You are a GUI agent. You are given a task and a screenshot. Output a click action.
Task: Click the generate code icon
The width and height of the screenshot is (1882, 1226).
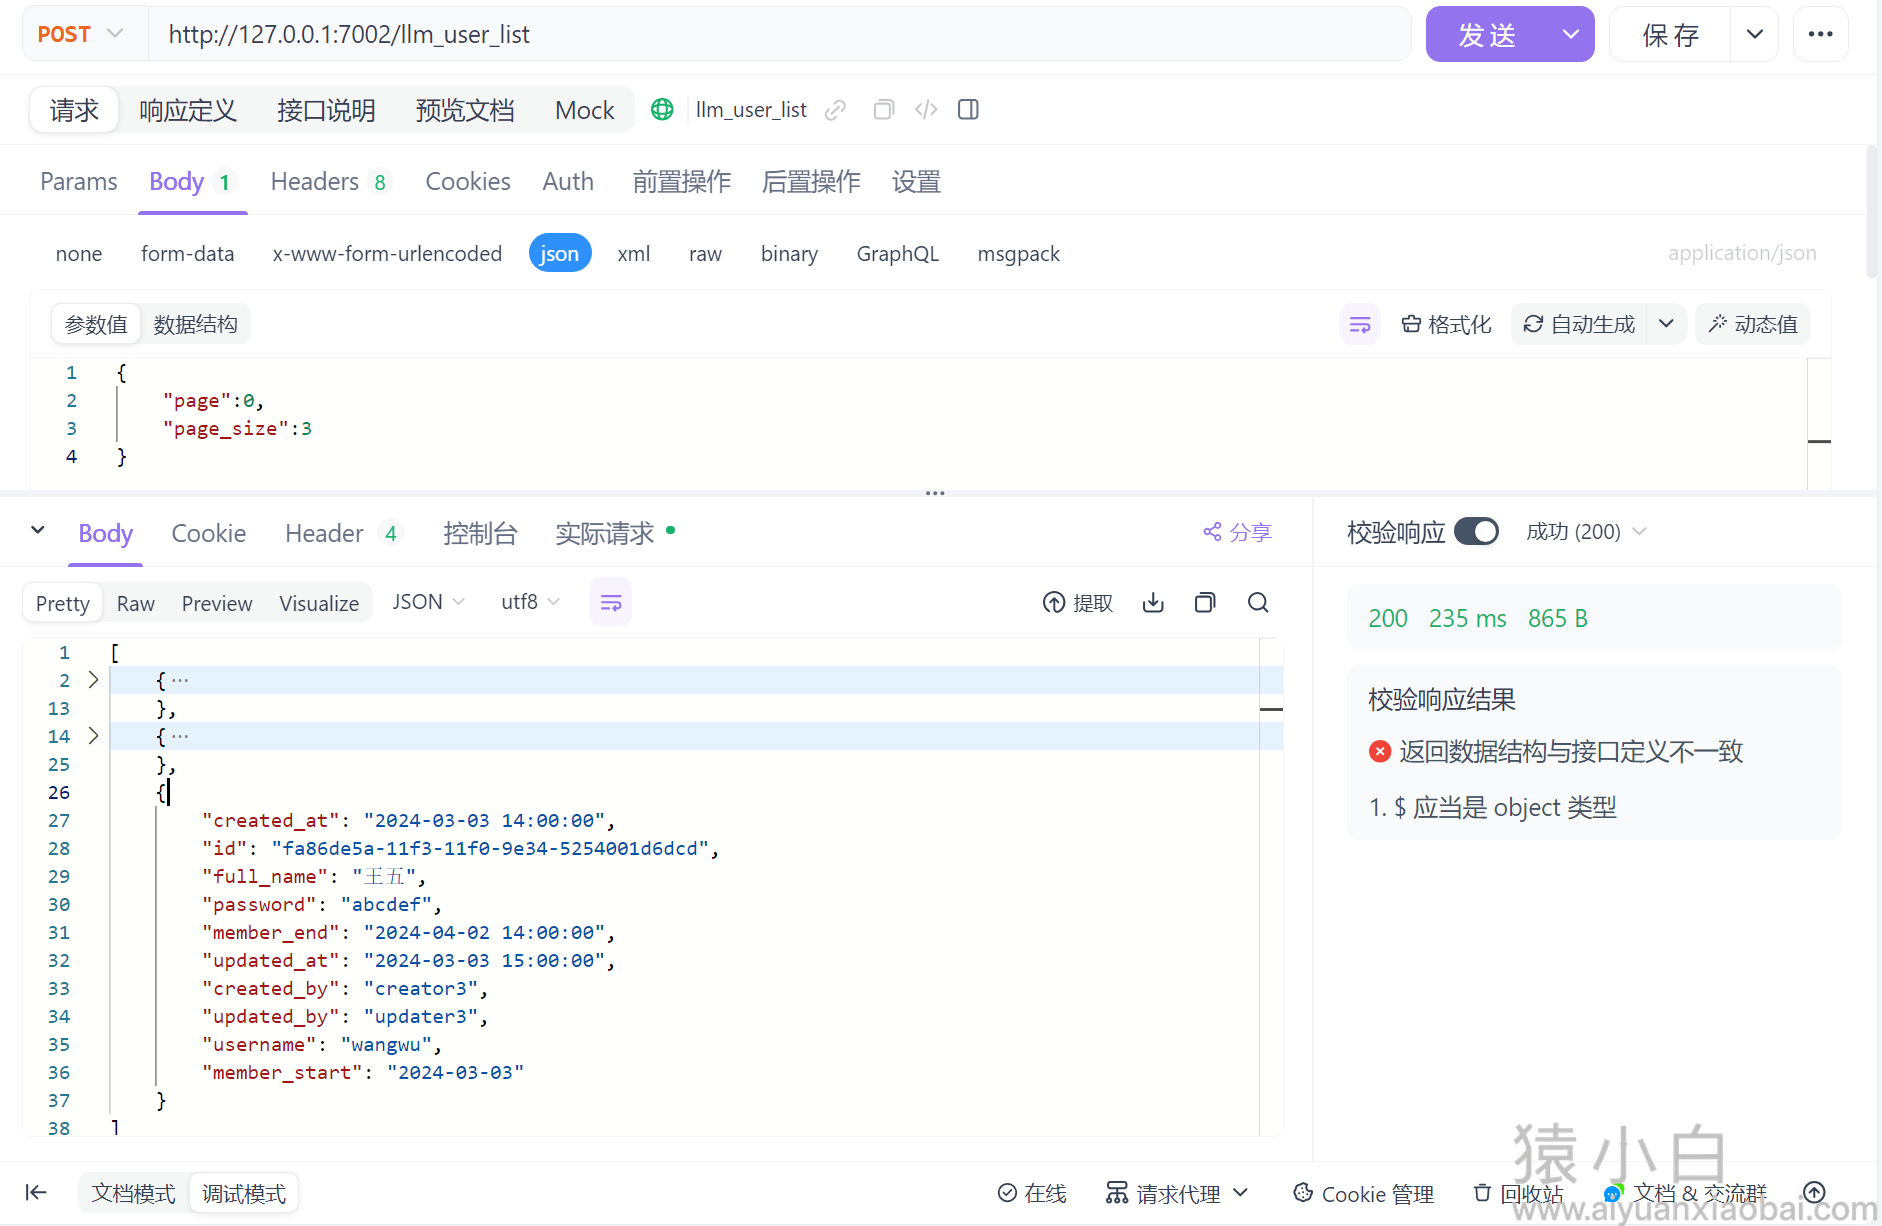tap(926, 110)
